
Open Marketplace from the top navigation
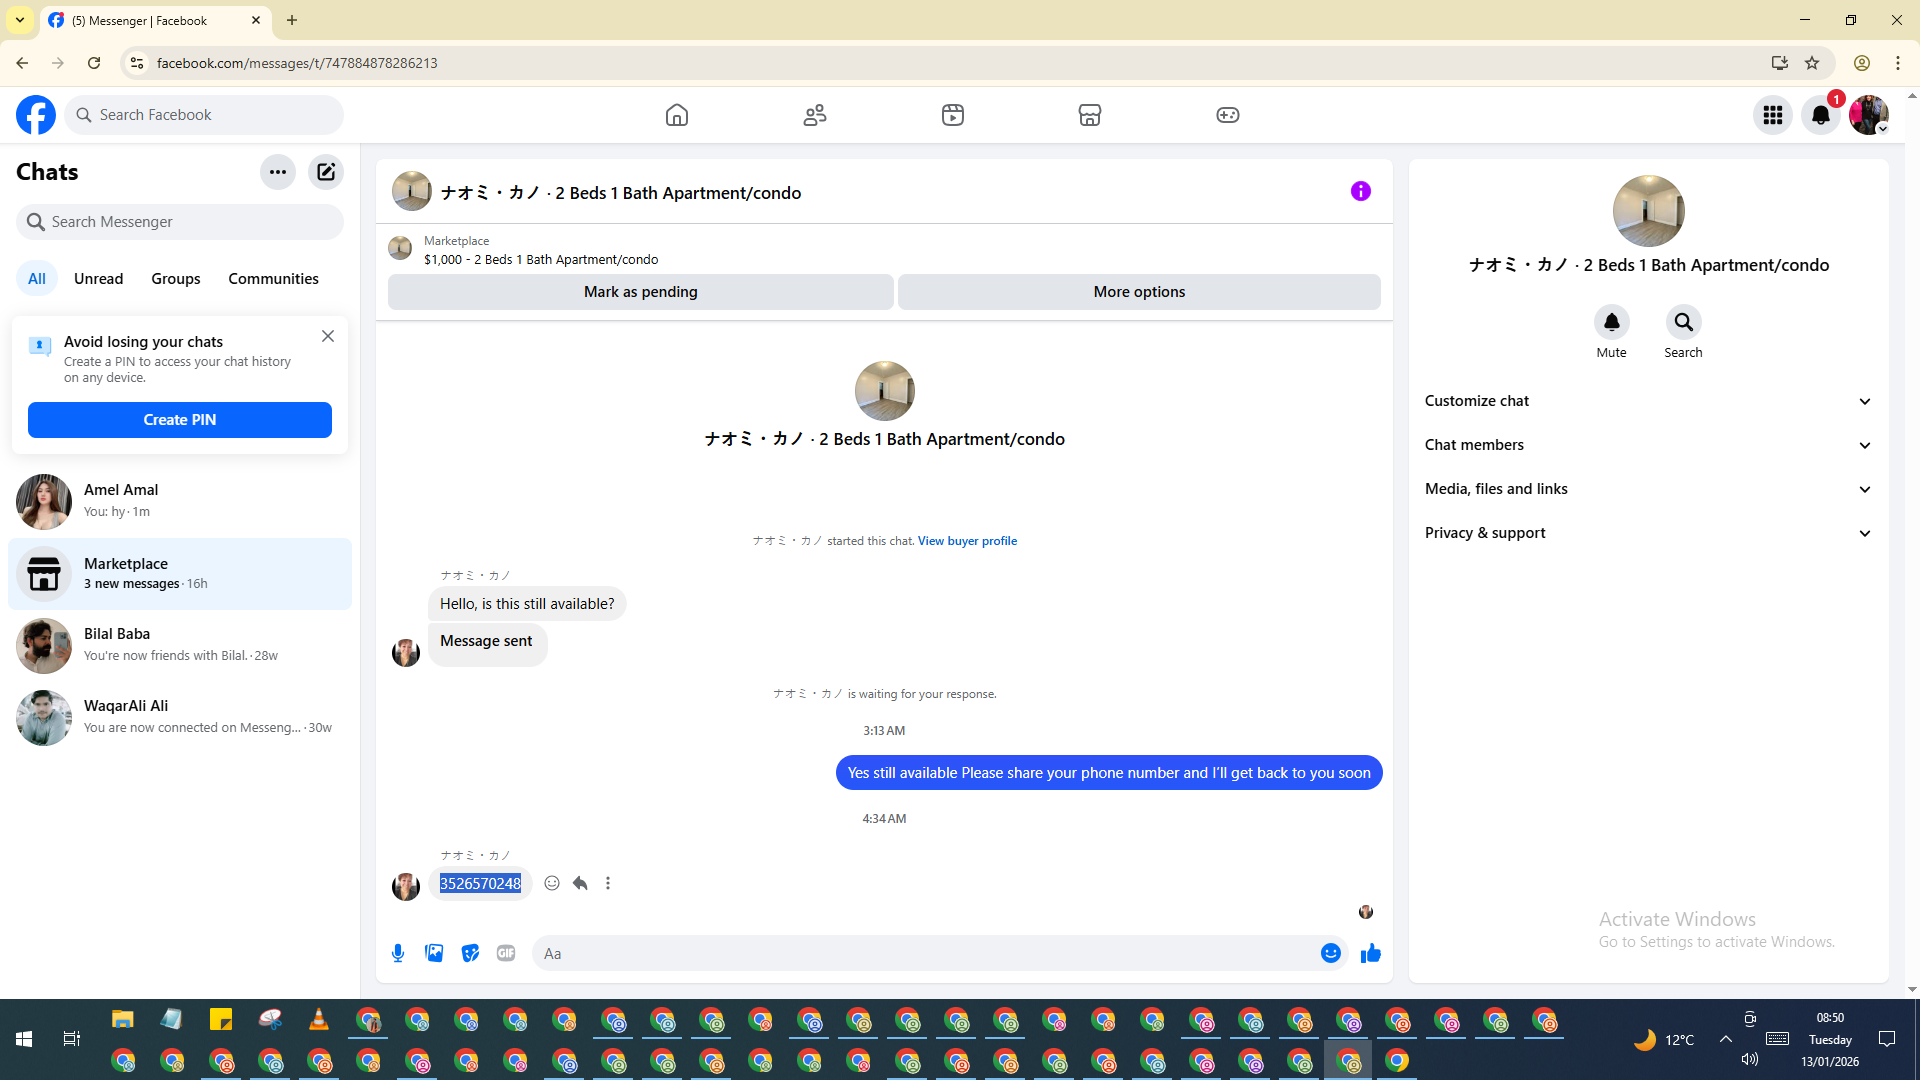1089,115
